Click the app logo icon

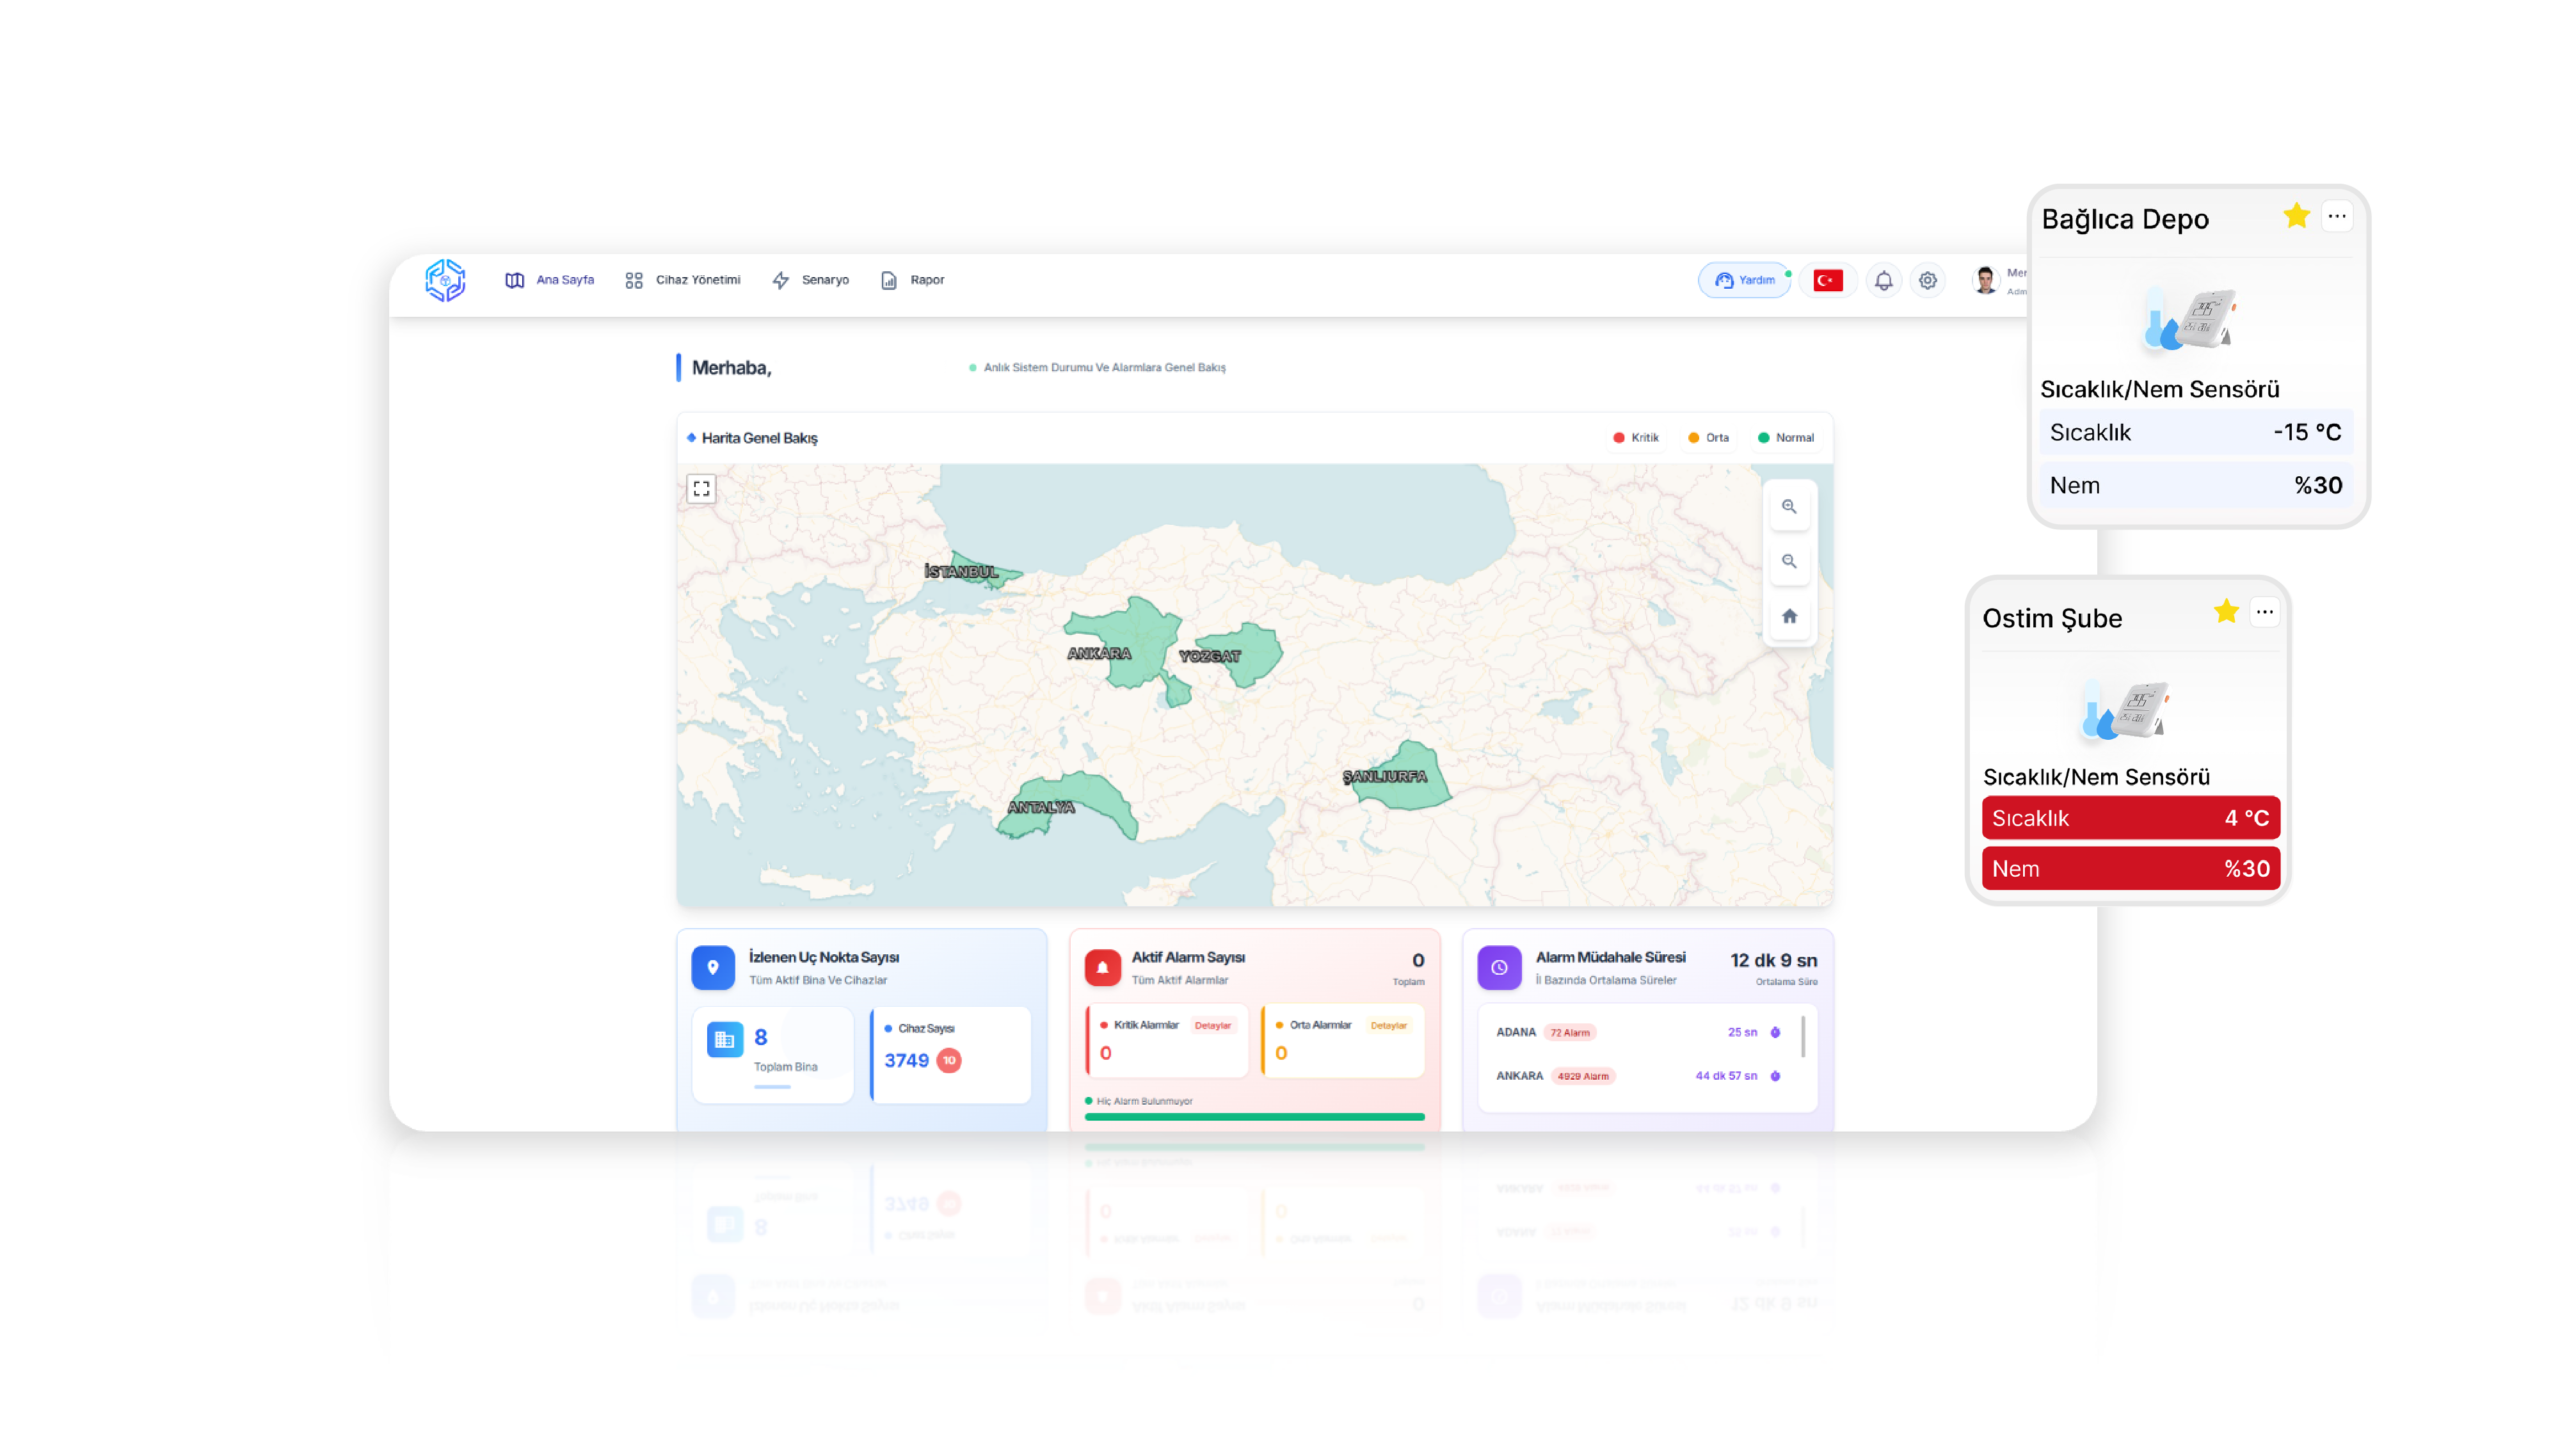(x=445, y=280)
